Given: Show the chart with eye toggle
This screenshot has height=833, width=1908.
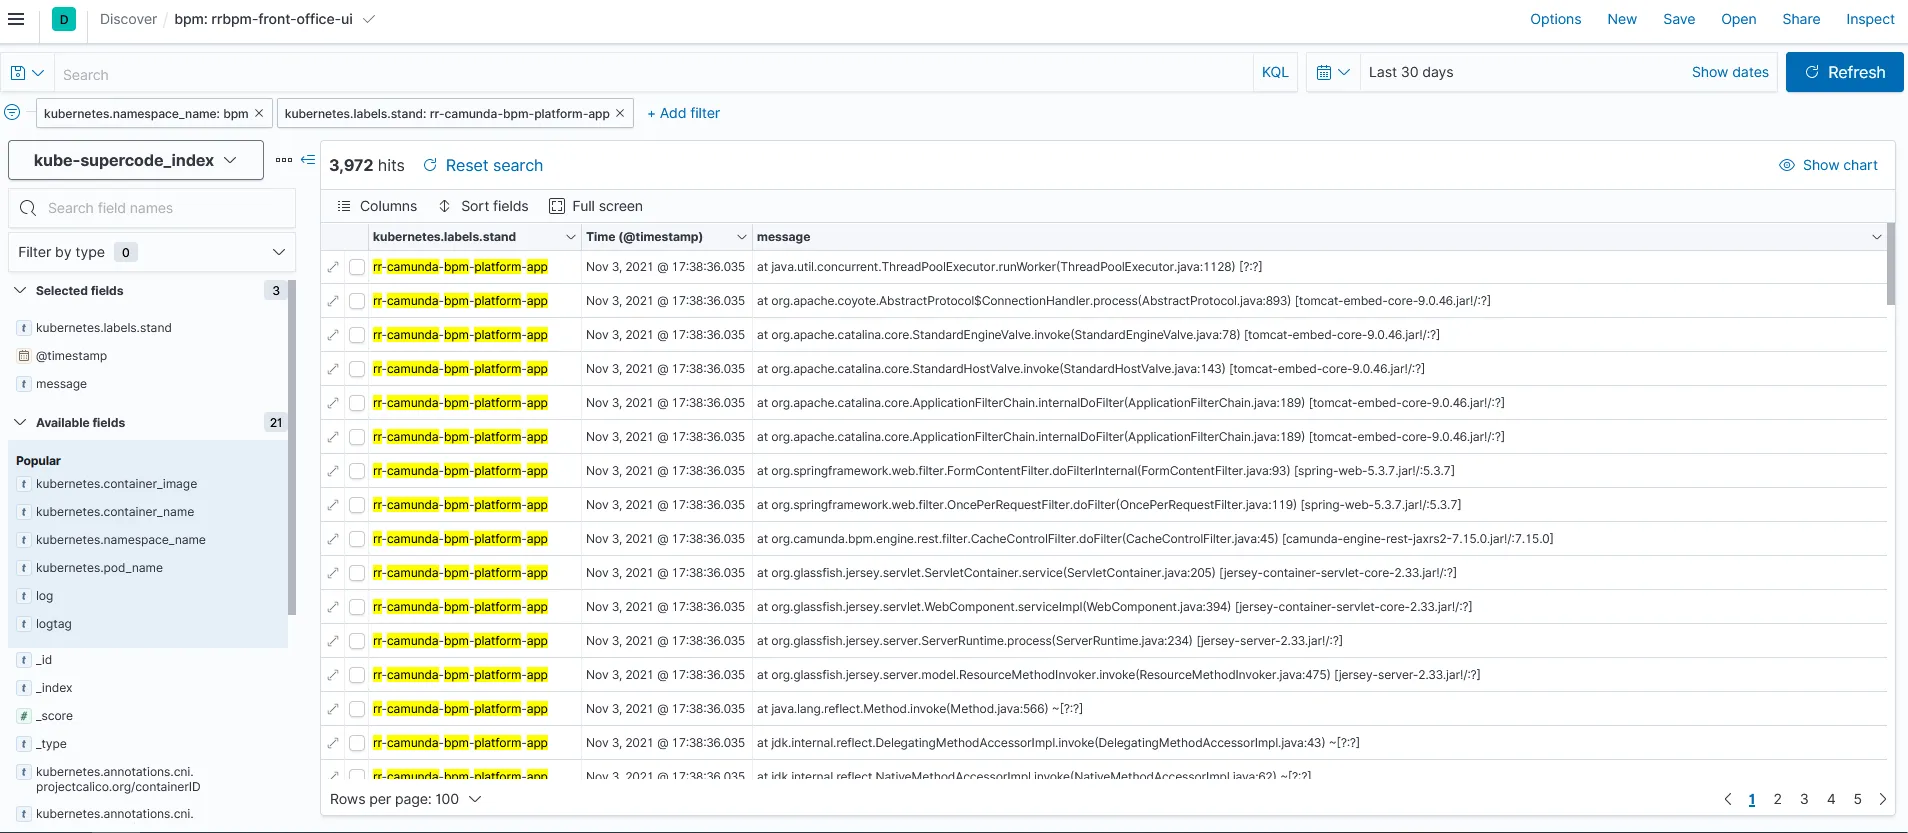Looking at the screenshot, I should point(1828,165).
